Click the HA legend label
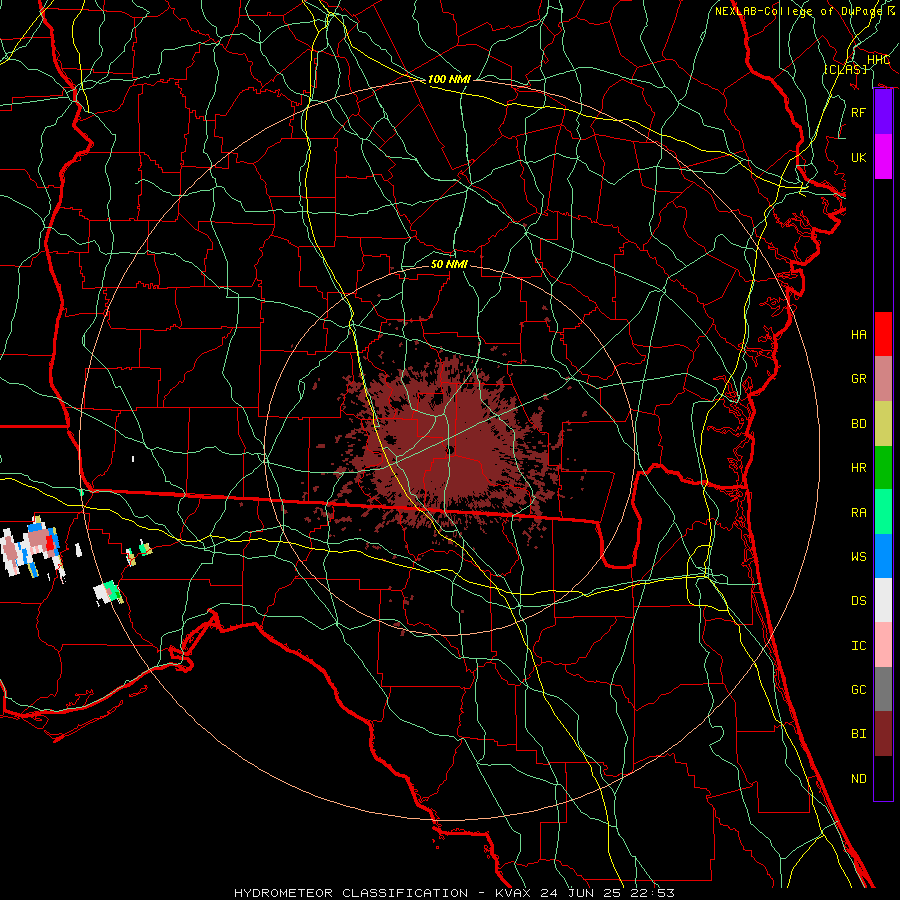 pyautogui.click(x=859, y=335)
